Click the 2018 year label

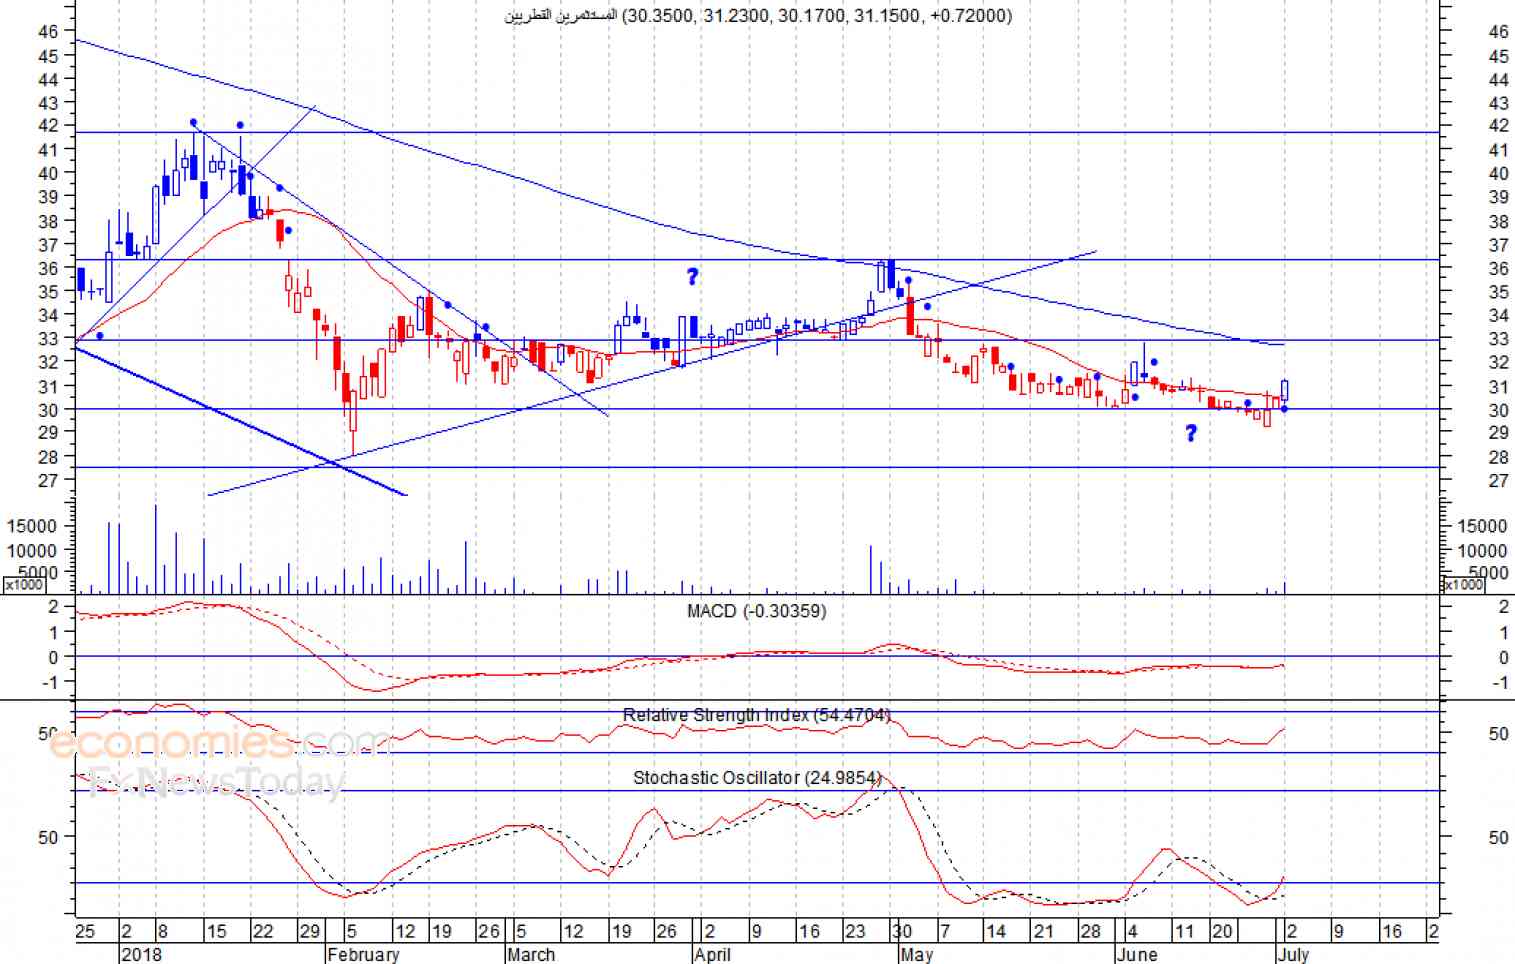point(141,954)
